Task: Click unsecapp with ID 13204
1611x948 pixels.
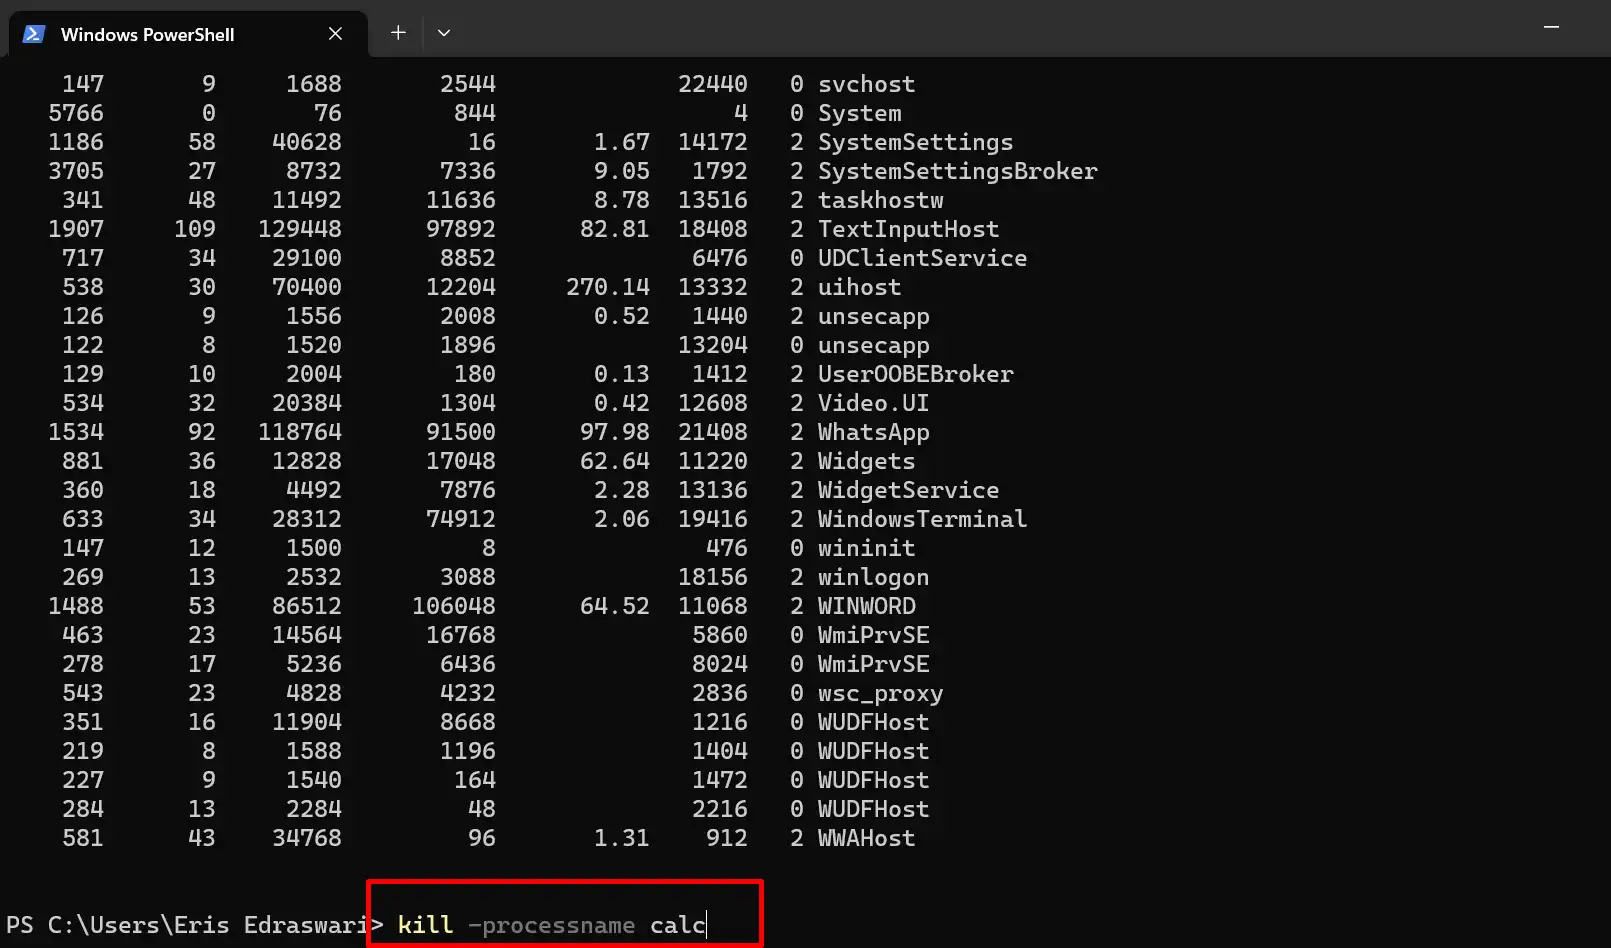Action: click(873, 345)
